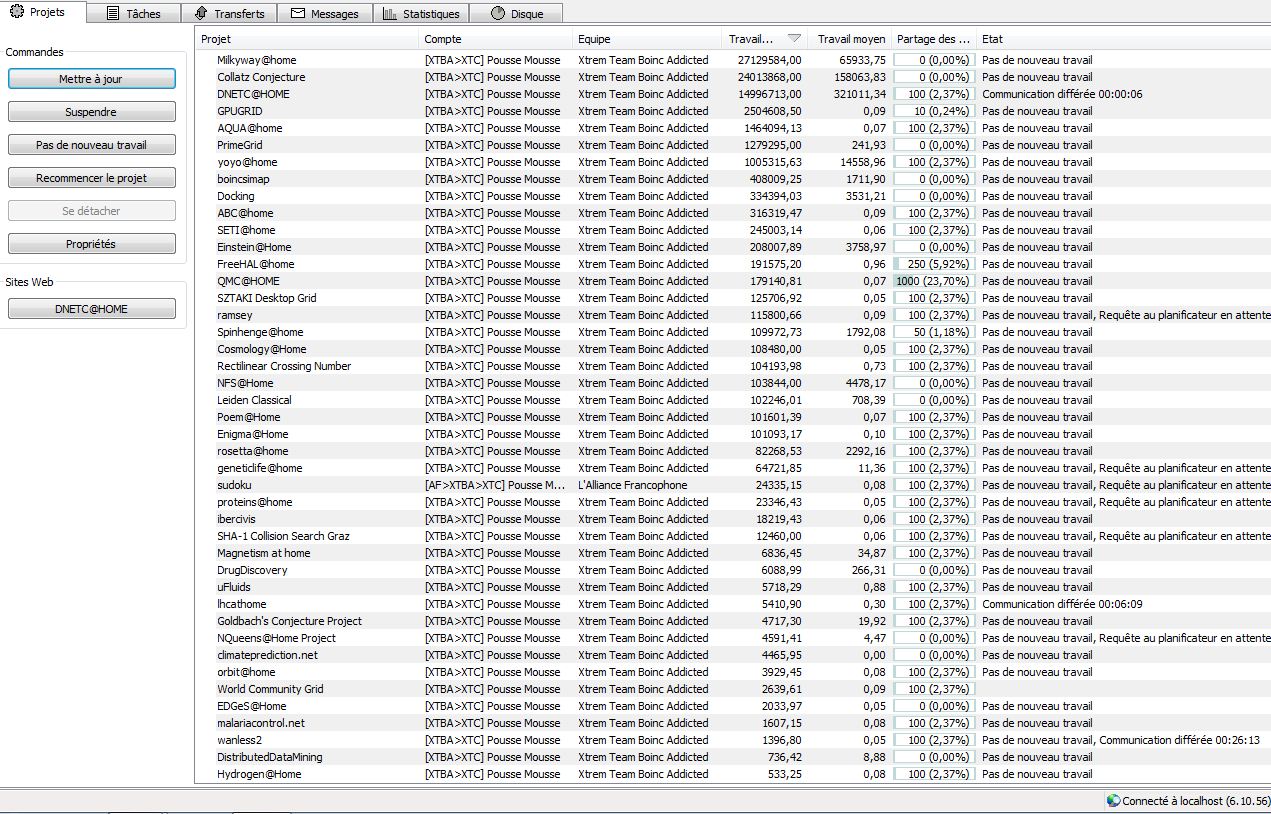Select the PrimeGrid project row

tap(733, 145)
